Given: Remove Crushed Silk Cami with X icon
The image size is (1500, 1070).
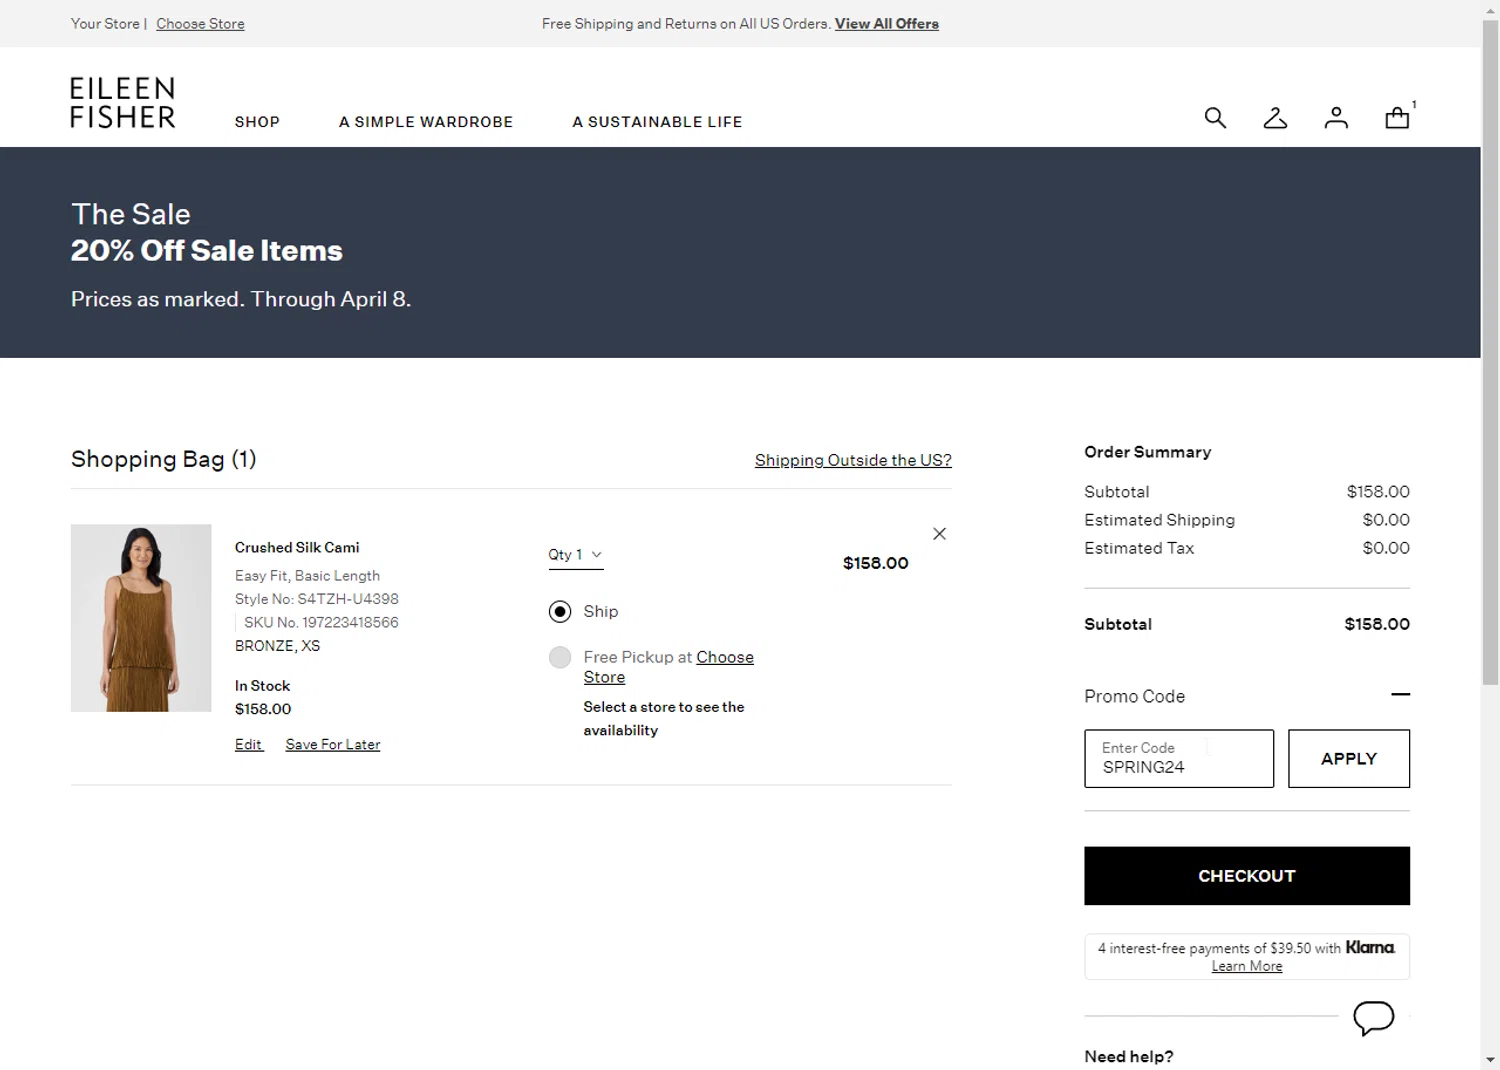Looking at the screenshot, I should click(939, 534).
